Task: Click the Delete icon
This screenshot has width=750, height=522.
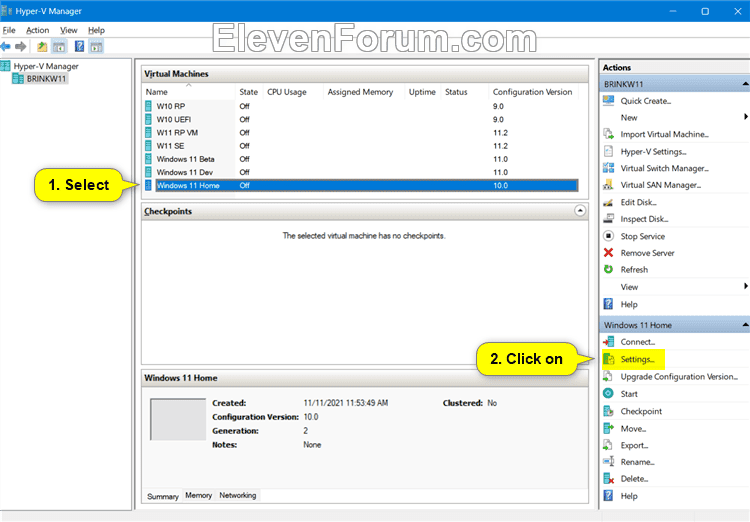Action: point(608,478)
